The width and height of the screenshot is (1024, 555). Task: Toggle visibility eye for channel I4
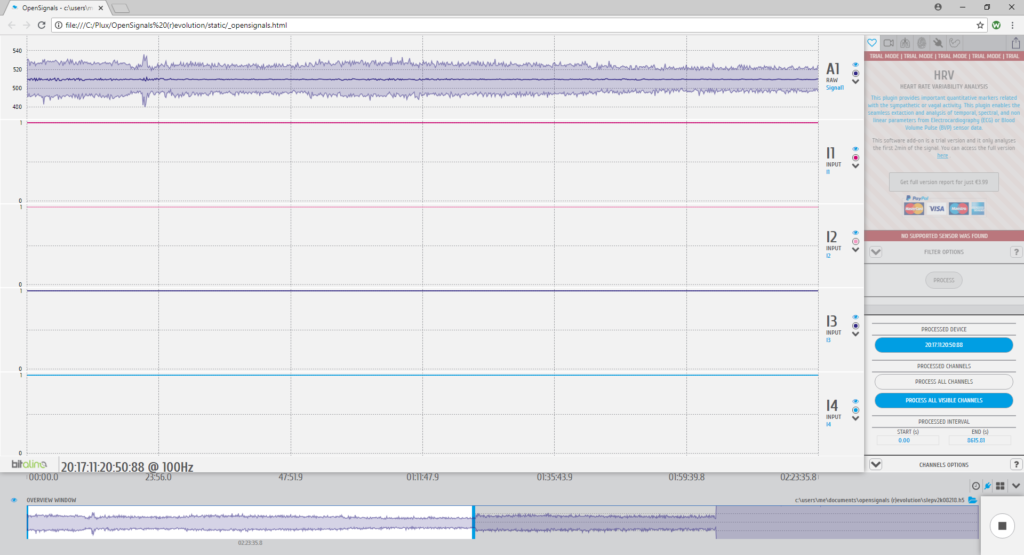(x=855, y=402)
